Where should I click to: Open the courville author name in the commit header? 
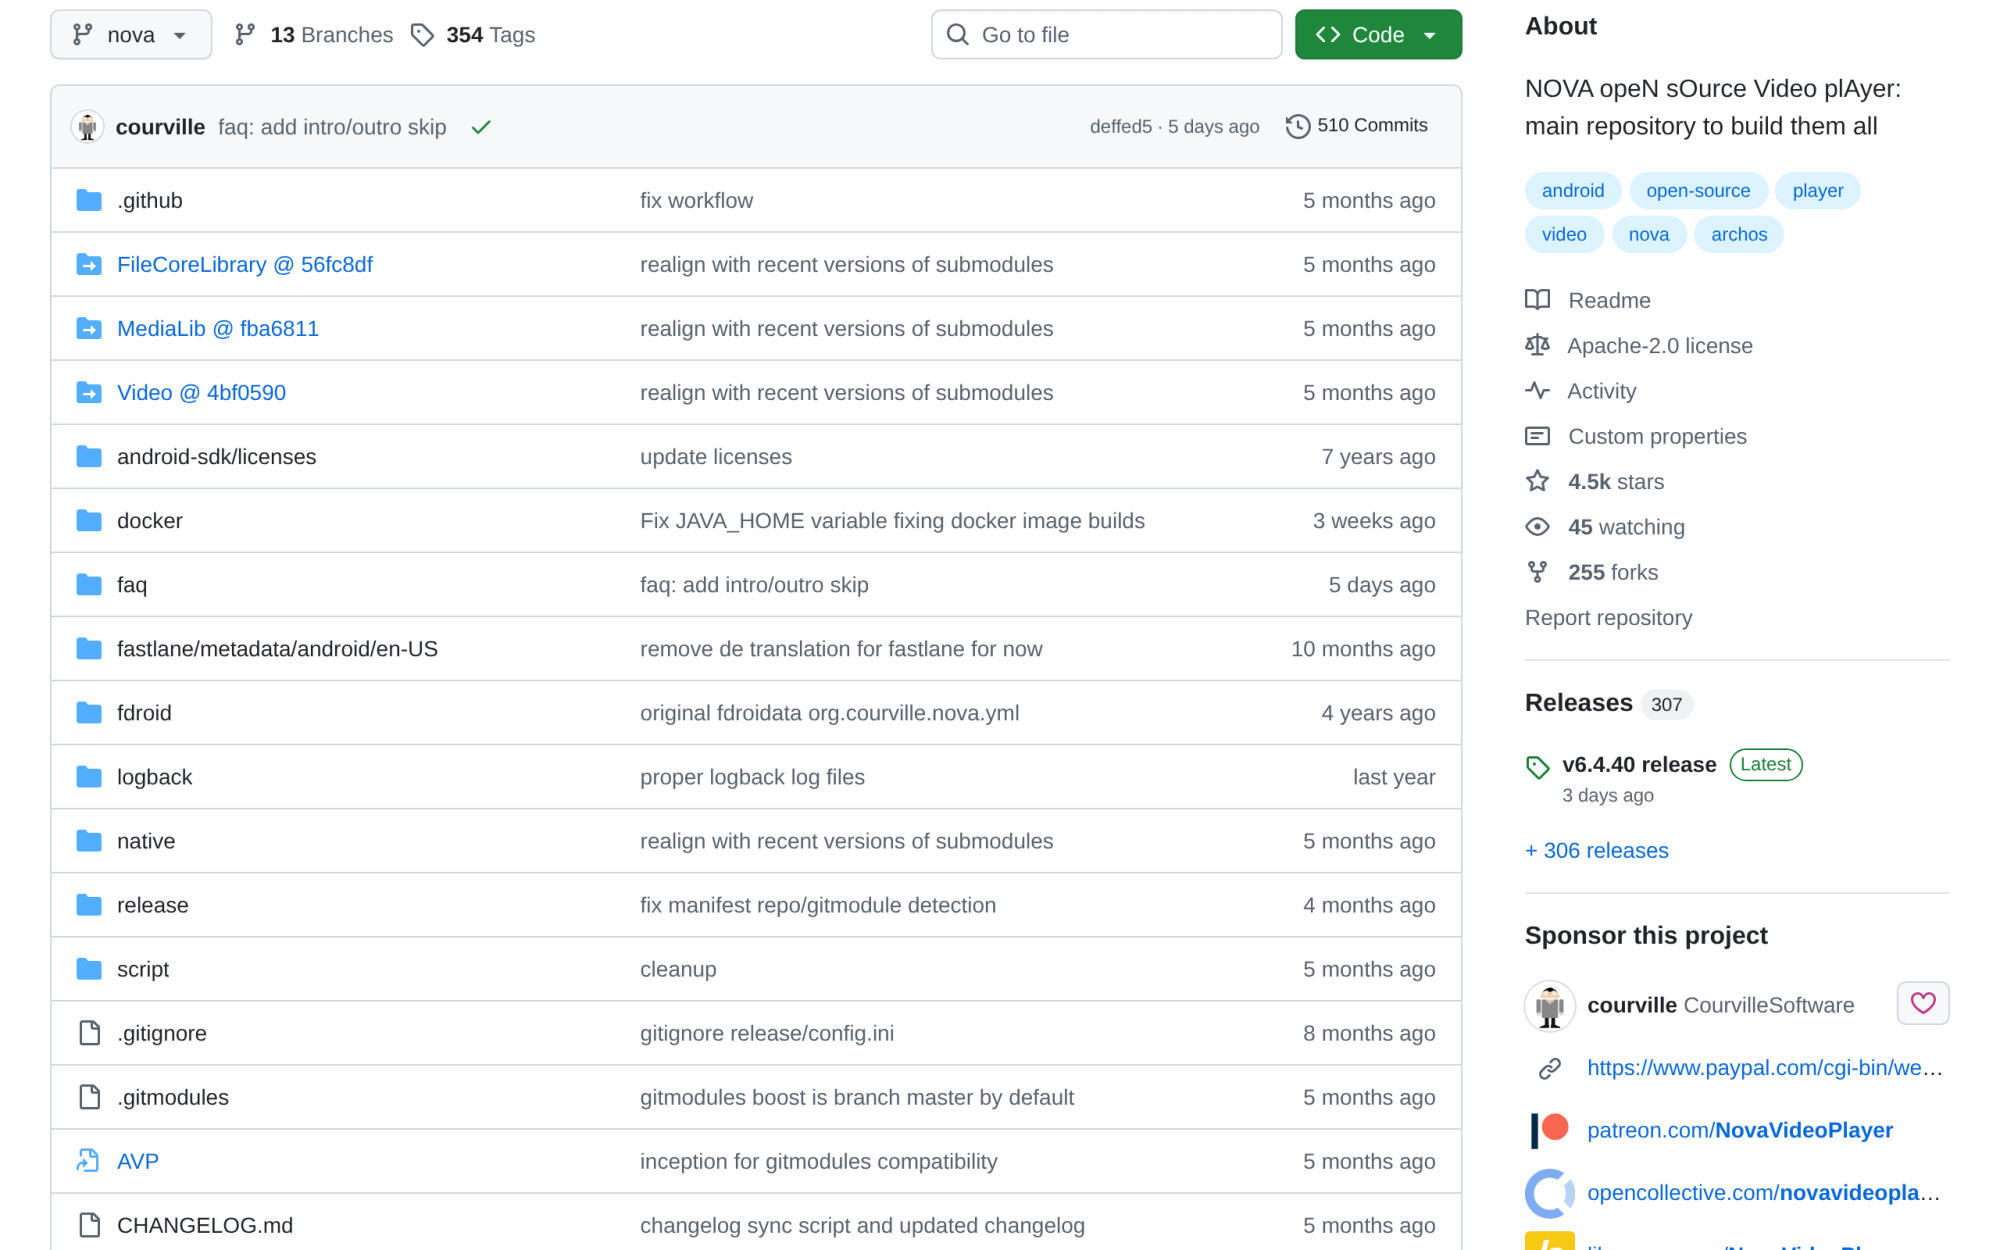[160, 127]
